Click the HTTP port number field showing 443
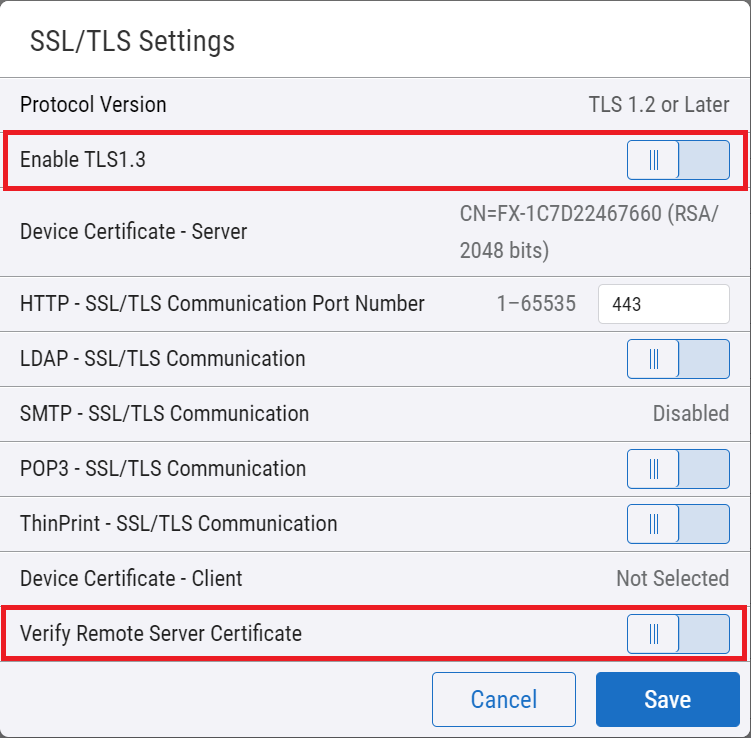This screenshot has width=751, height=738. 663,304
